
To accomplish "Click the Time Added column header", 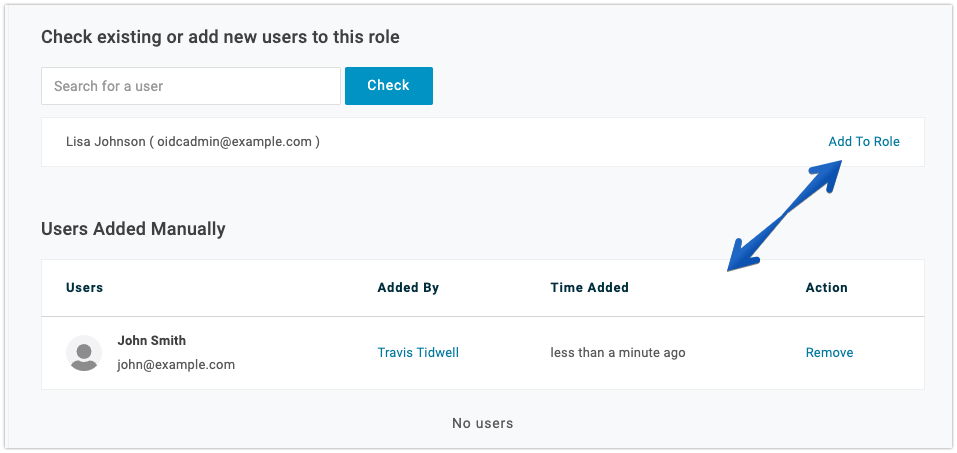I will tap(589, 288).
